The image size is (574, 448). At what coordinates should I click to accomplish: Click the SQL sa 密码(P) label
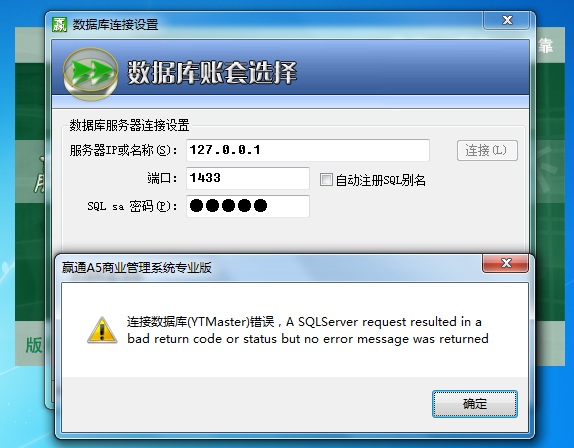[132, 206]
